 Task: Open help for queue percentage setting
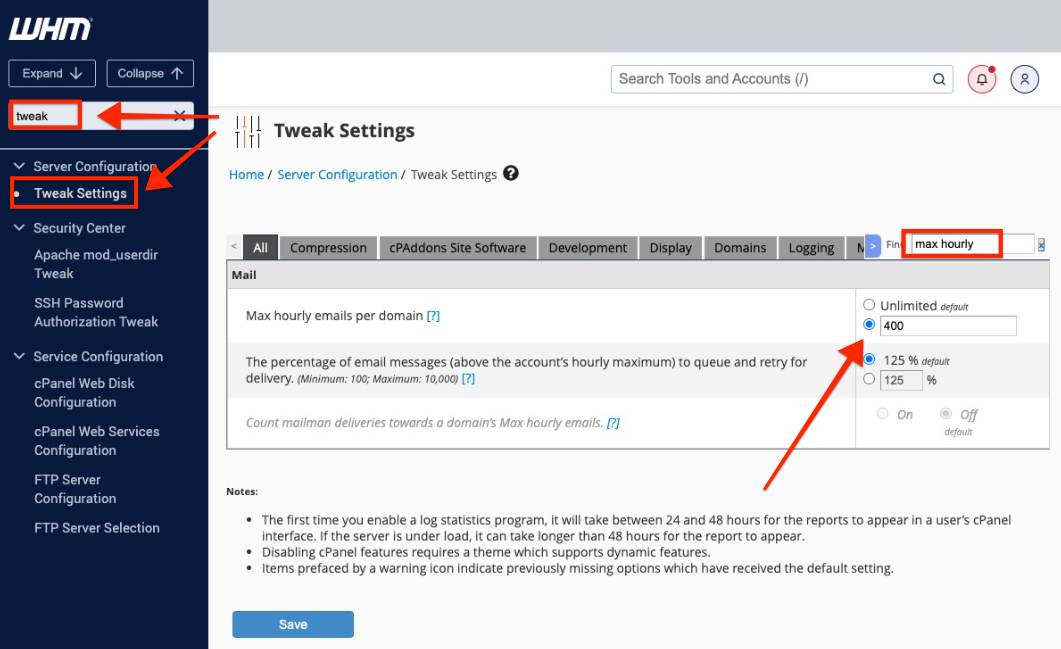point(468,379)
